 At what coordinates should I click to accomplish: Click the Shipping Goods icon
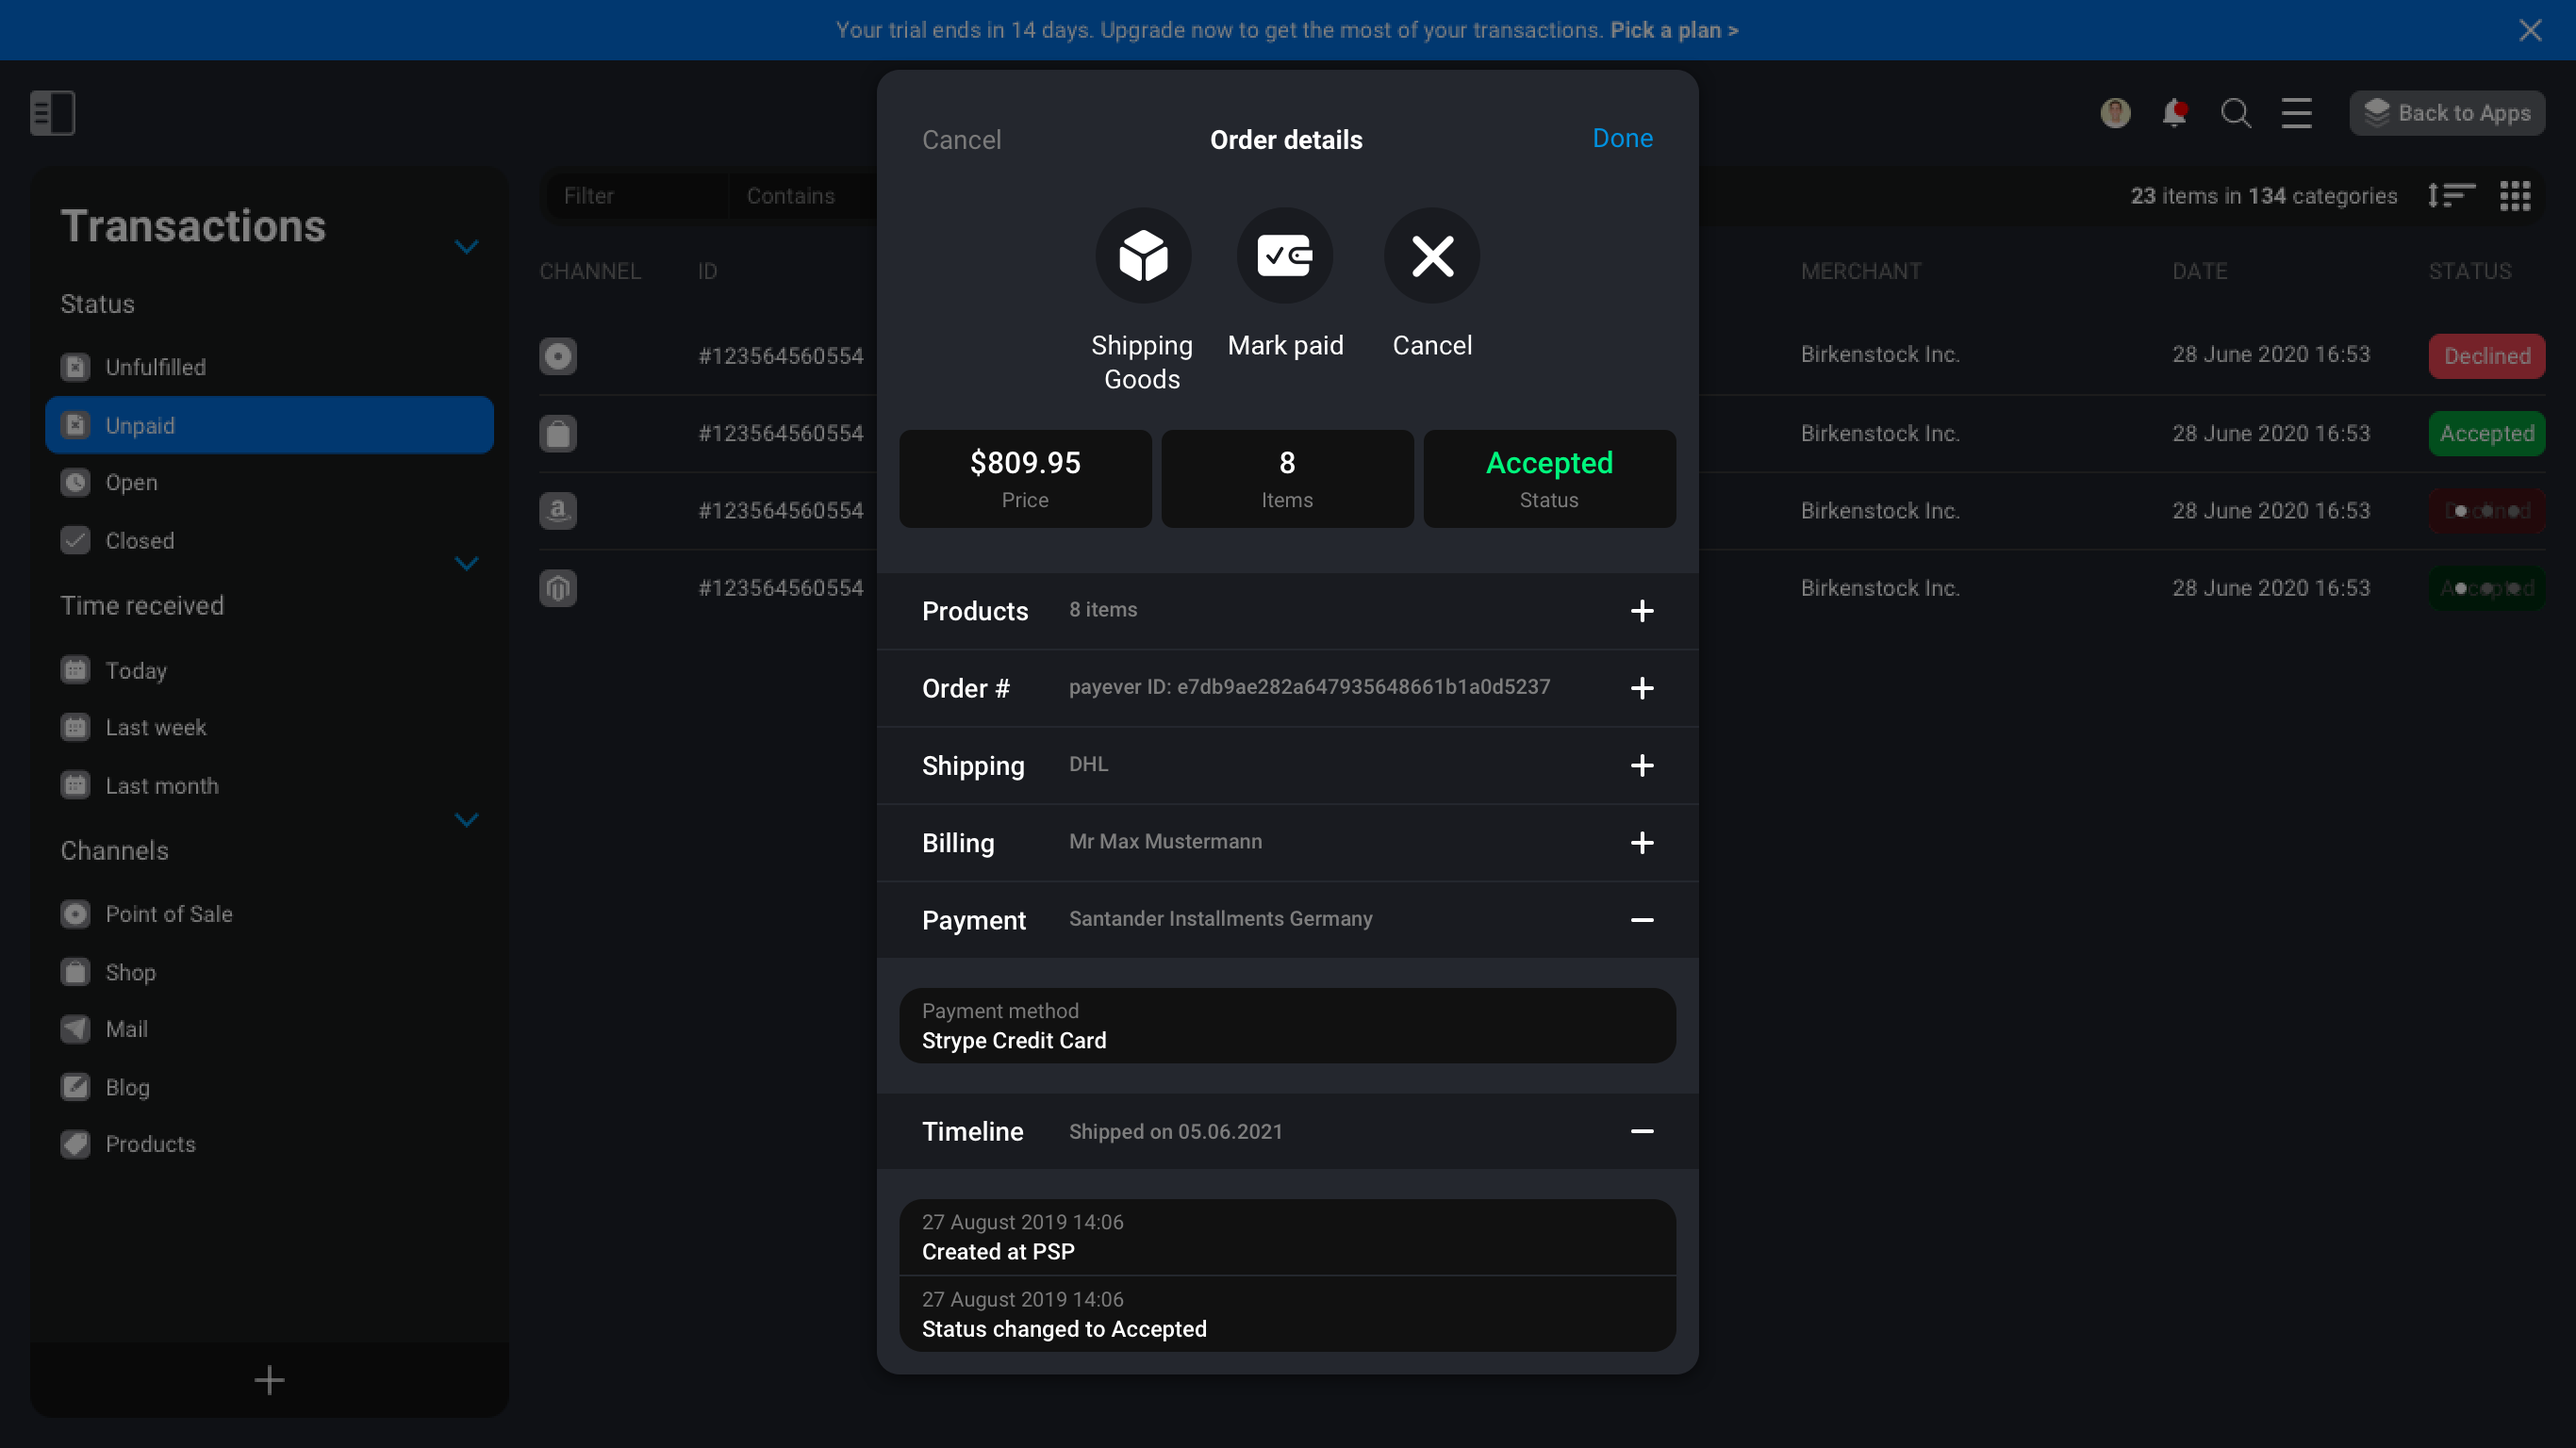click(x=1141, y=256)
